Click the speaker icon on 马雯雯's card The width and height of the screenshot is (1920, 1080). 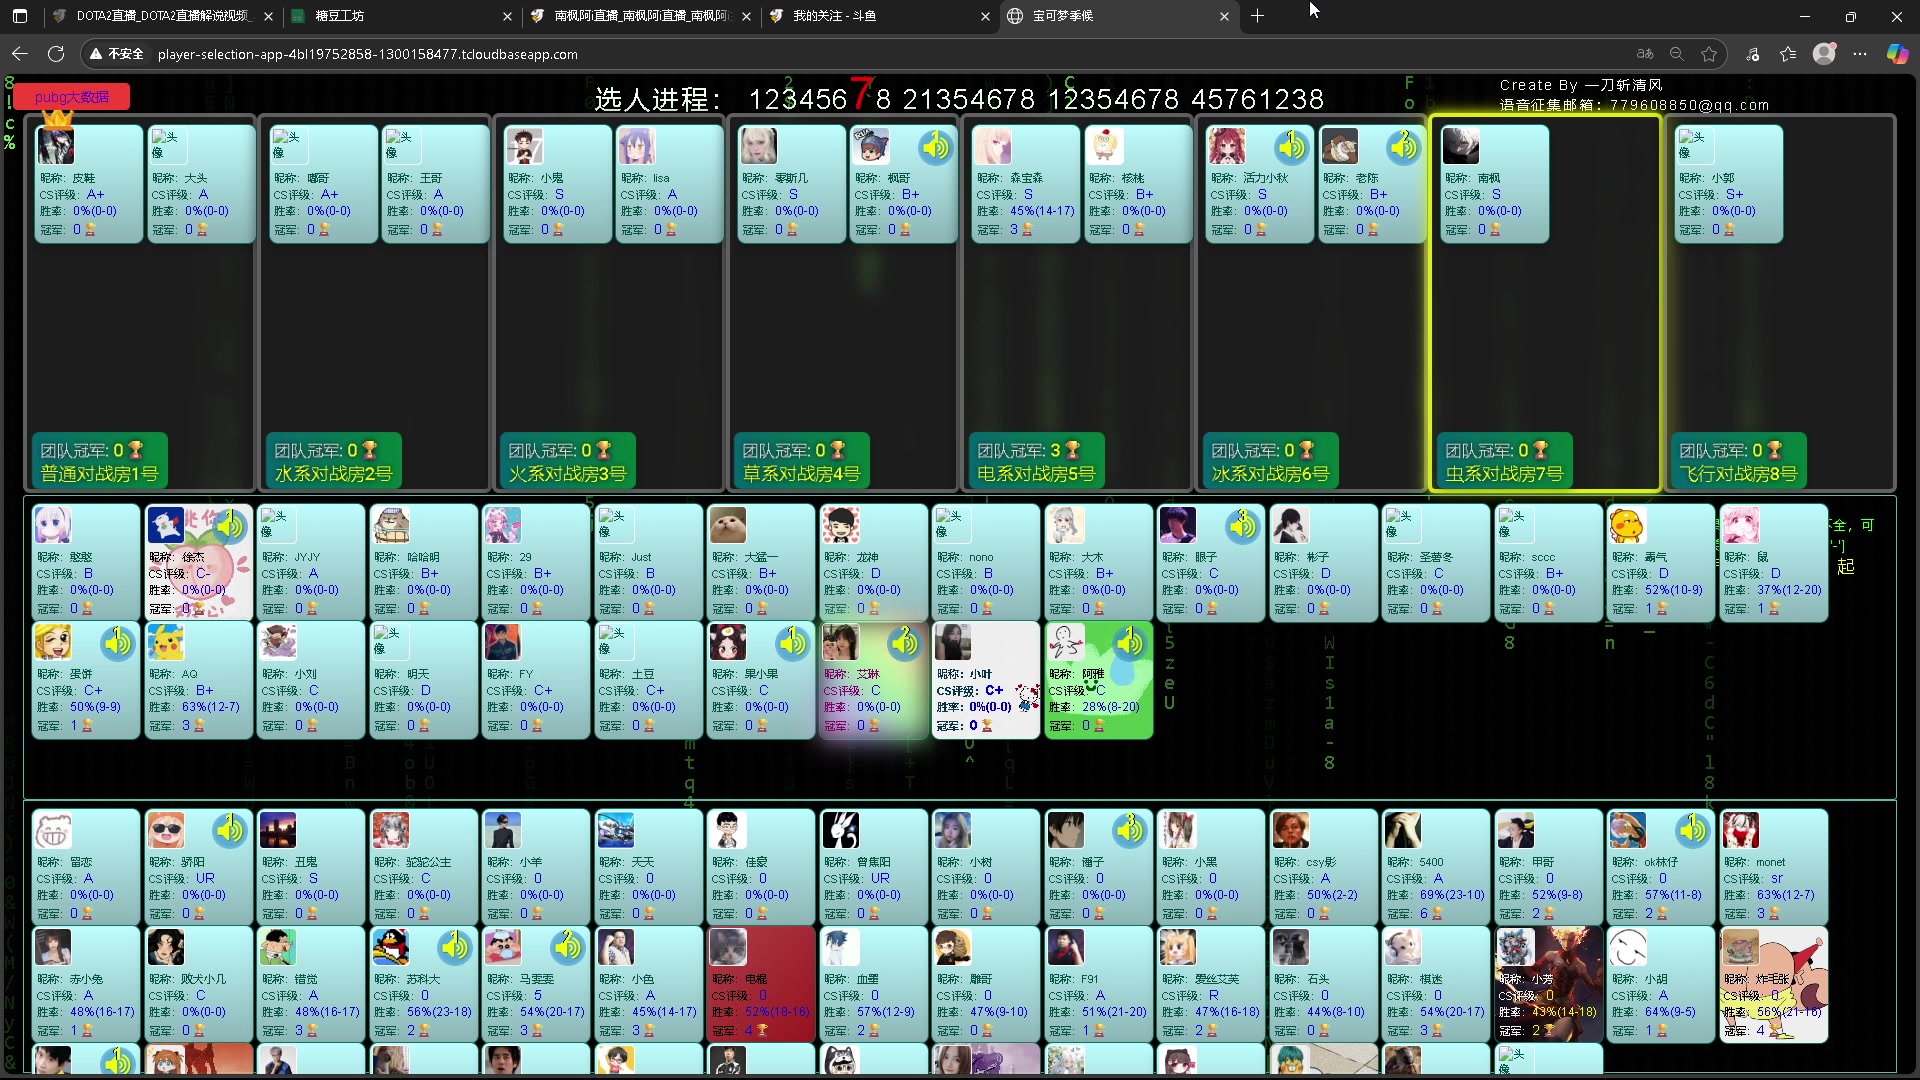[x=567, y=947]
